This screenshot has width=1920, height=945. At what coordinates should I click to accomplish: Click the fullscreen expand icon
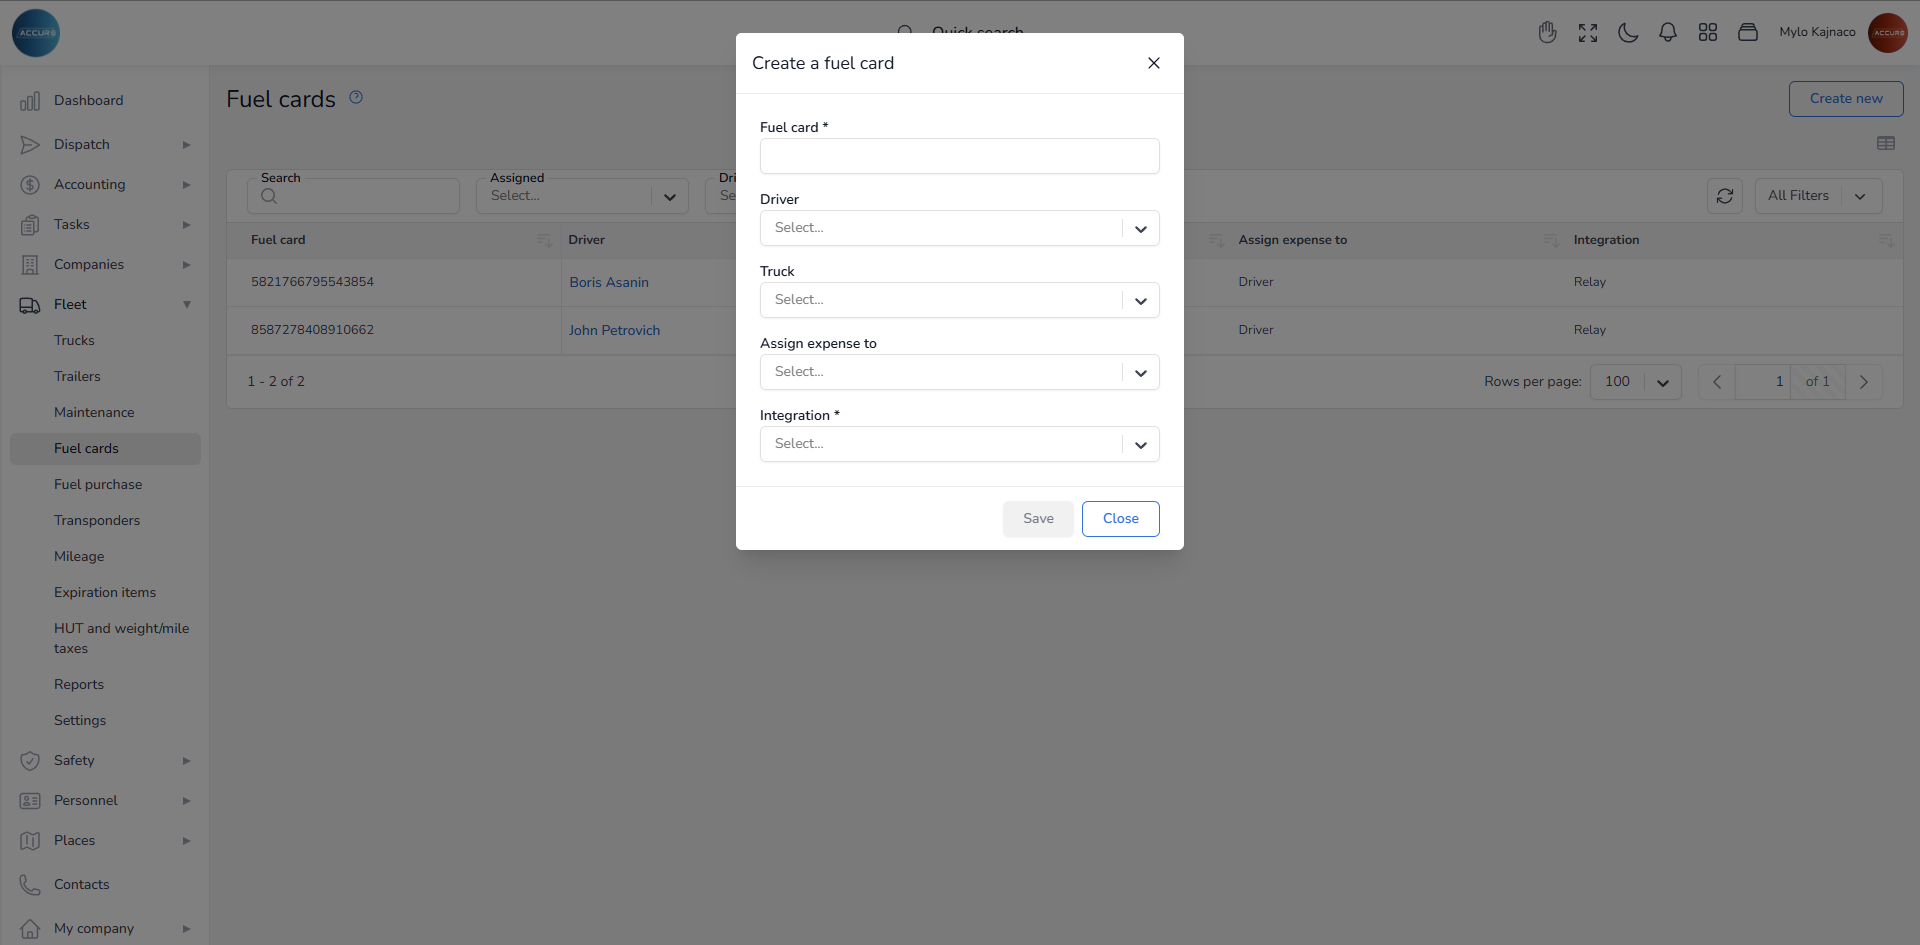click(1588, 33)
